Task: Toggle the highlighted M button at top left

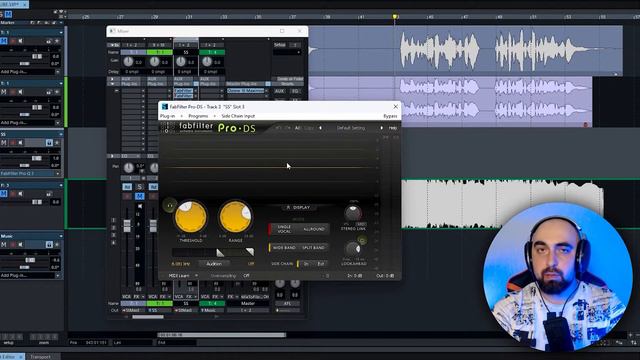Action: (x=8, y=15)
